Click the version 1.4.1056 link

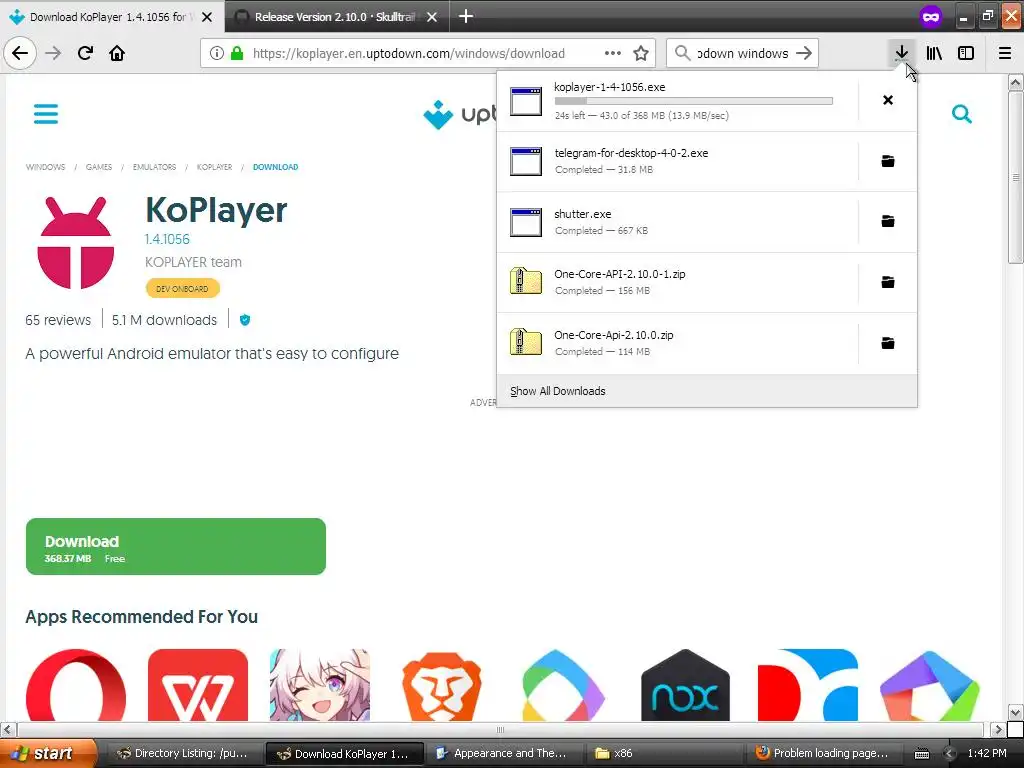coord(167,239)
